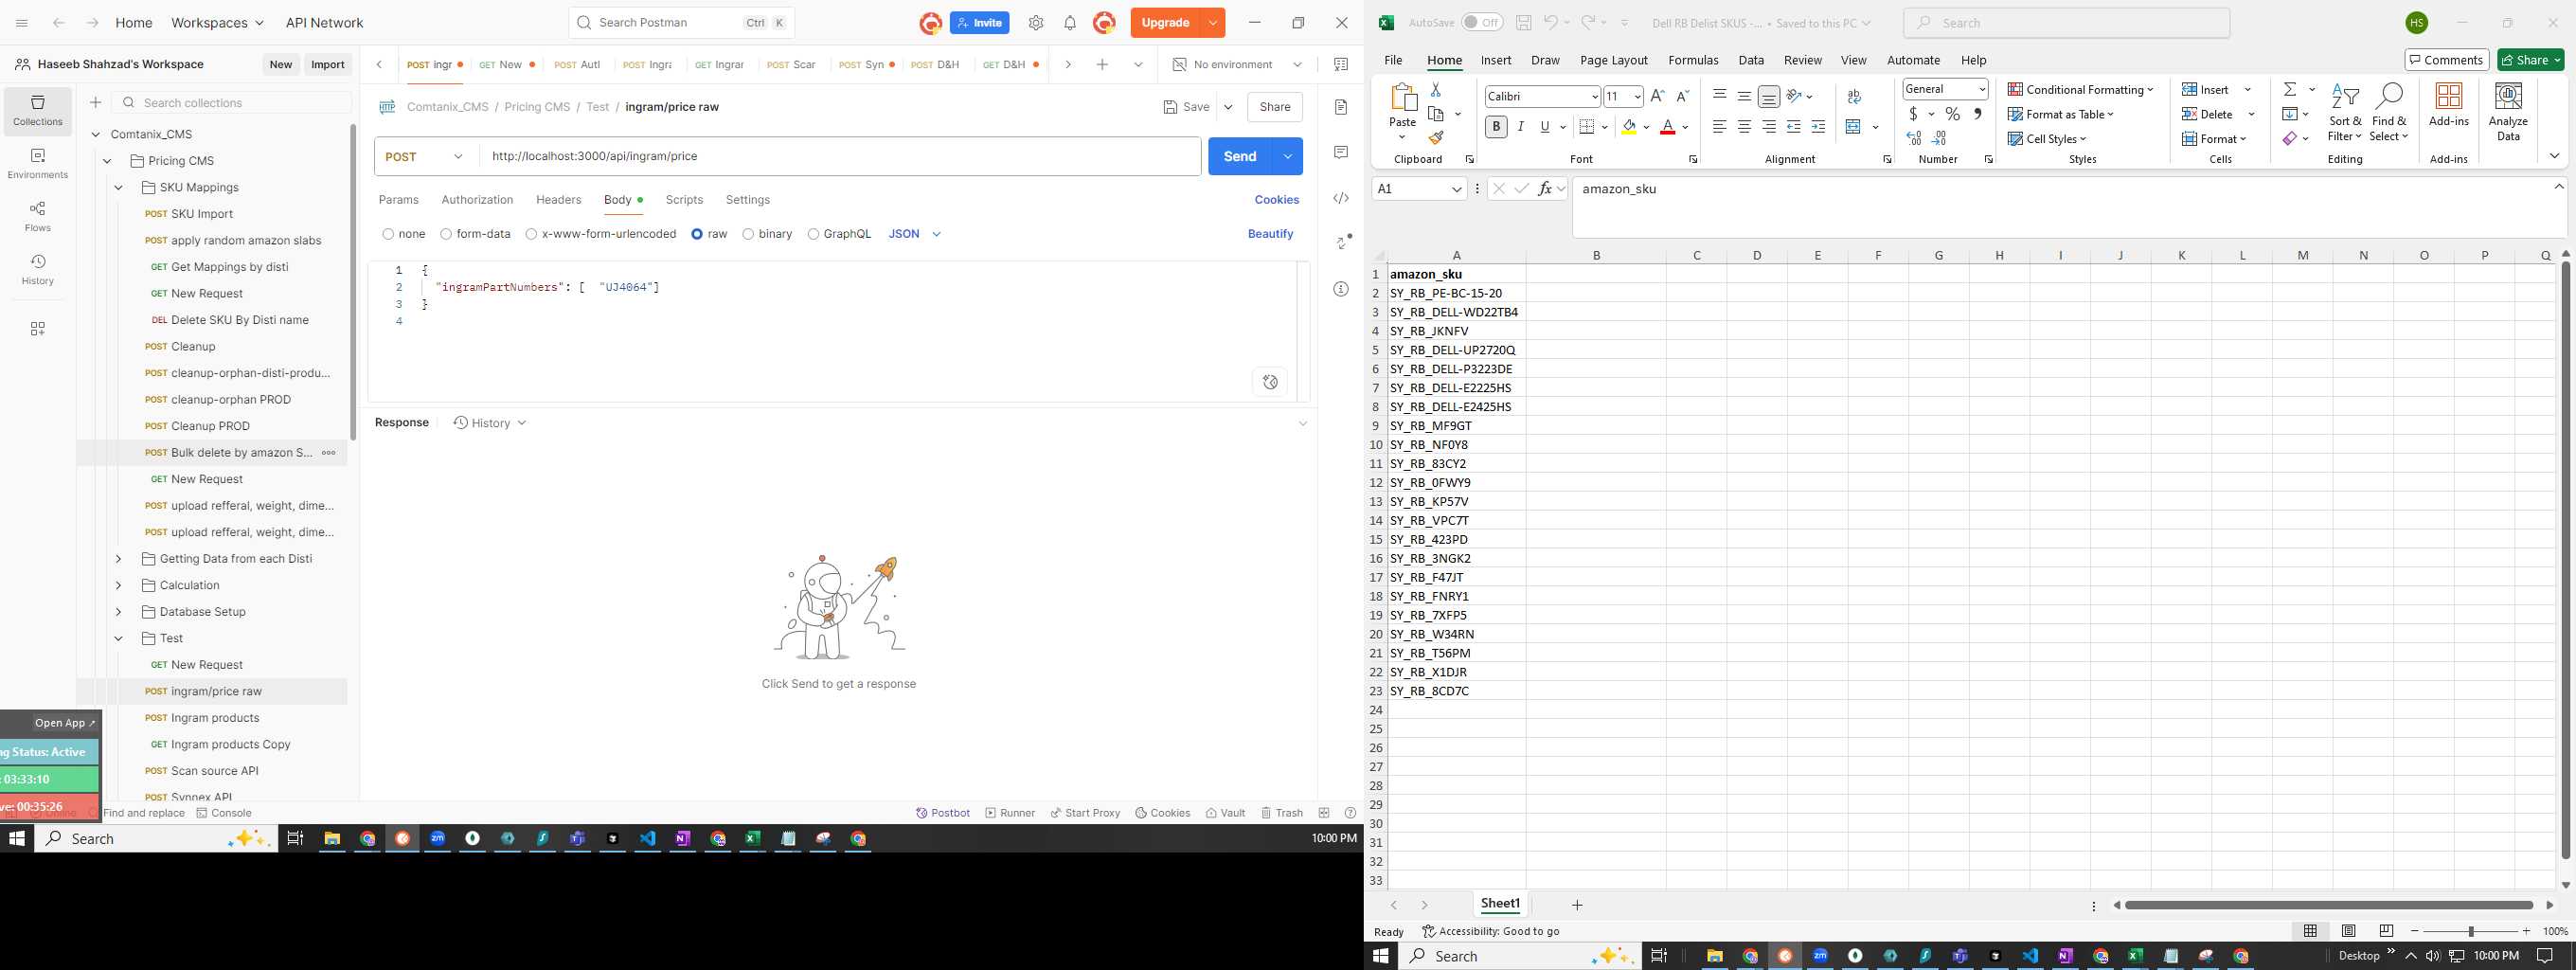Expand the Calculation folder
Image resolution: width=2576 pixels, height=970 pixels.
tap(118, 585)
